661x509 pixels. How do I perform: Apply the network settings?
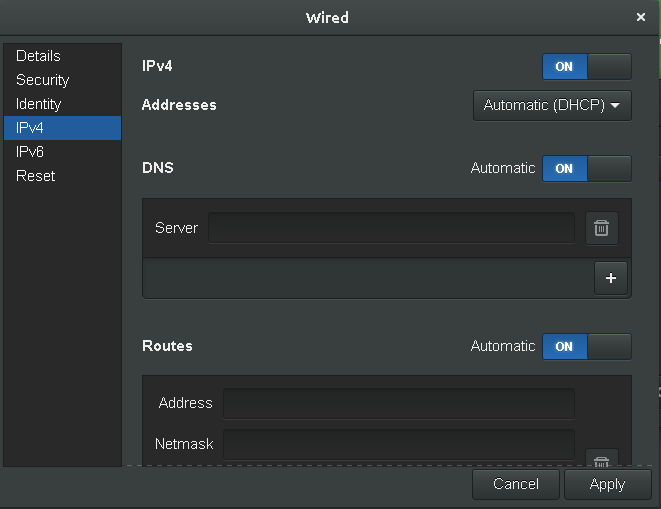(607, 484)
